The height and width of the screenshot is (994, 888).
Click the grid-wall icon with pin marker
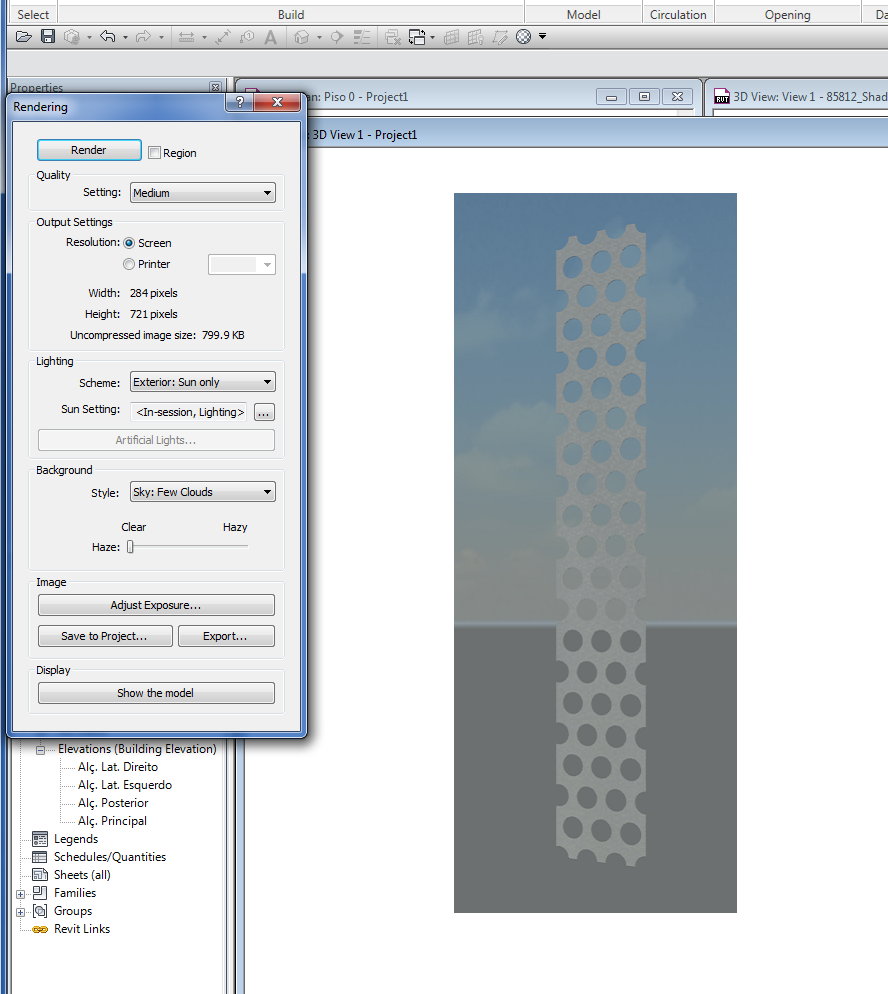point(475,37)
